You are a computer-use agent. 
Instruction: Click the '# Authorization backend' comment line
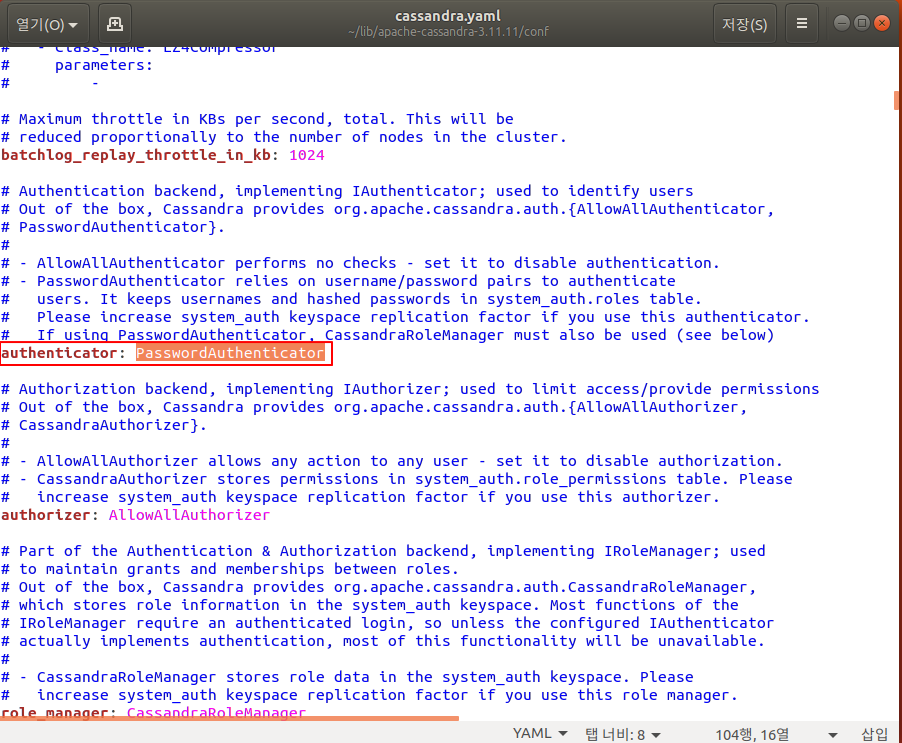tap(410, 389)
